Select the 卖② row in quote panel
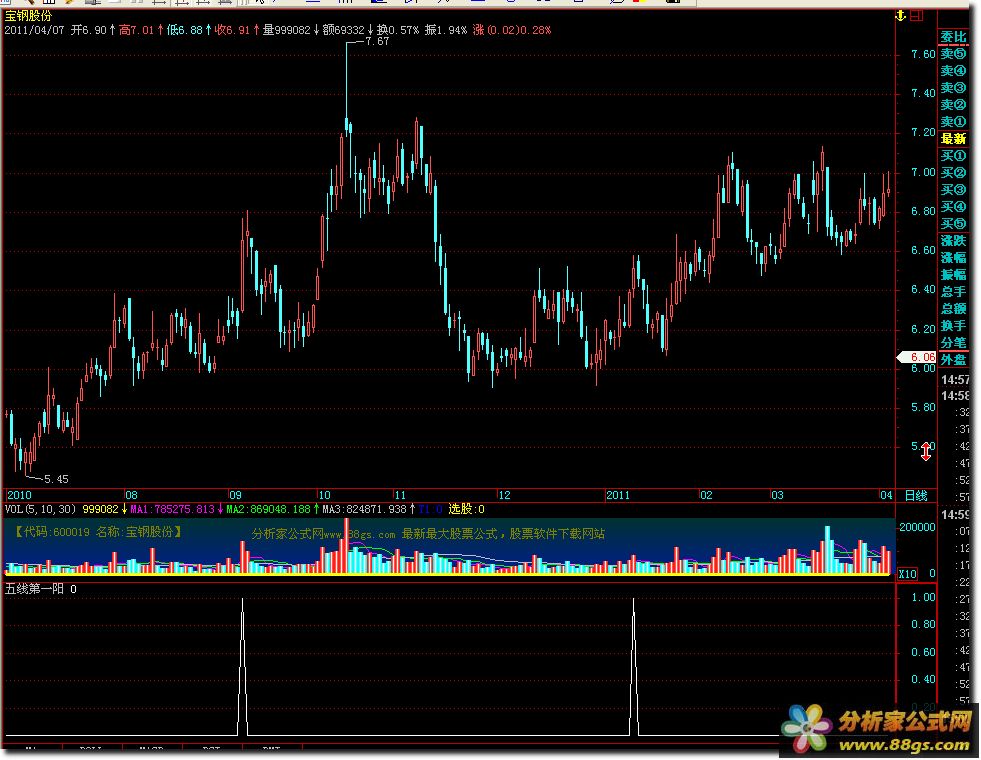 coord(953,104)
